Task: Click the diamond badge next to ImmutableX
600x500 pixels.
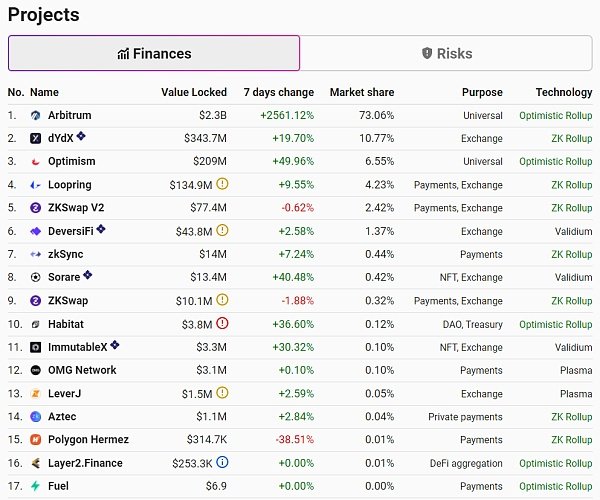Action: click(x=114, y=345)
